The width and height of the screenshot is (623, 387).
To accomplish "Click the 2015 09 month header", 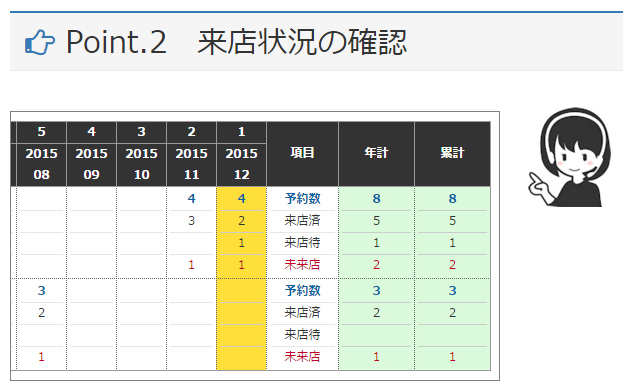I will pos(92,164).
